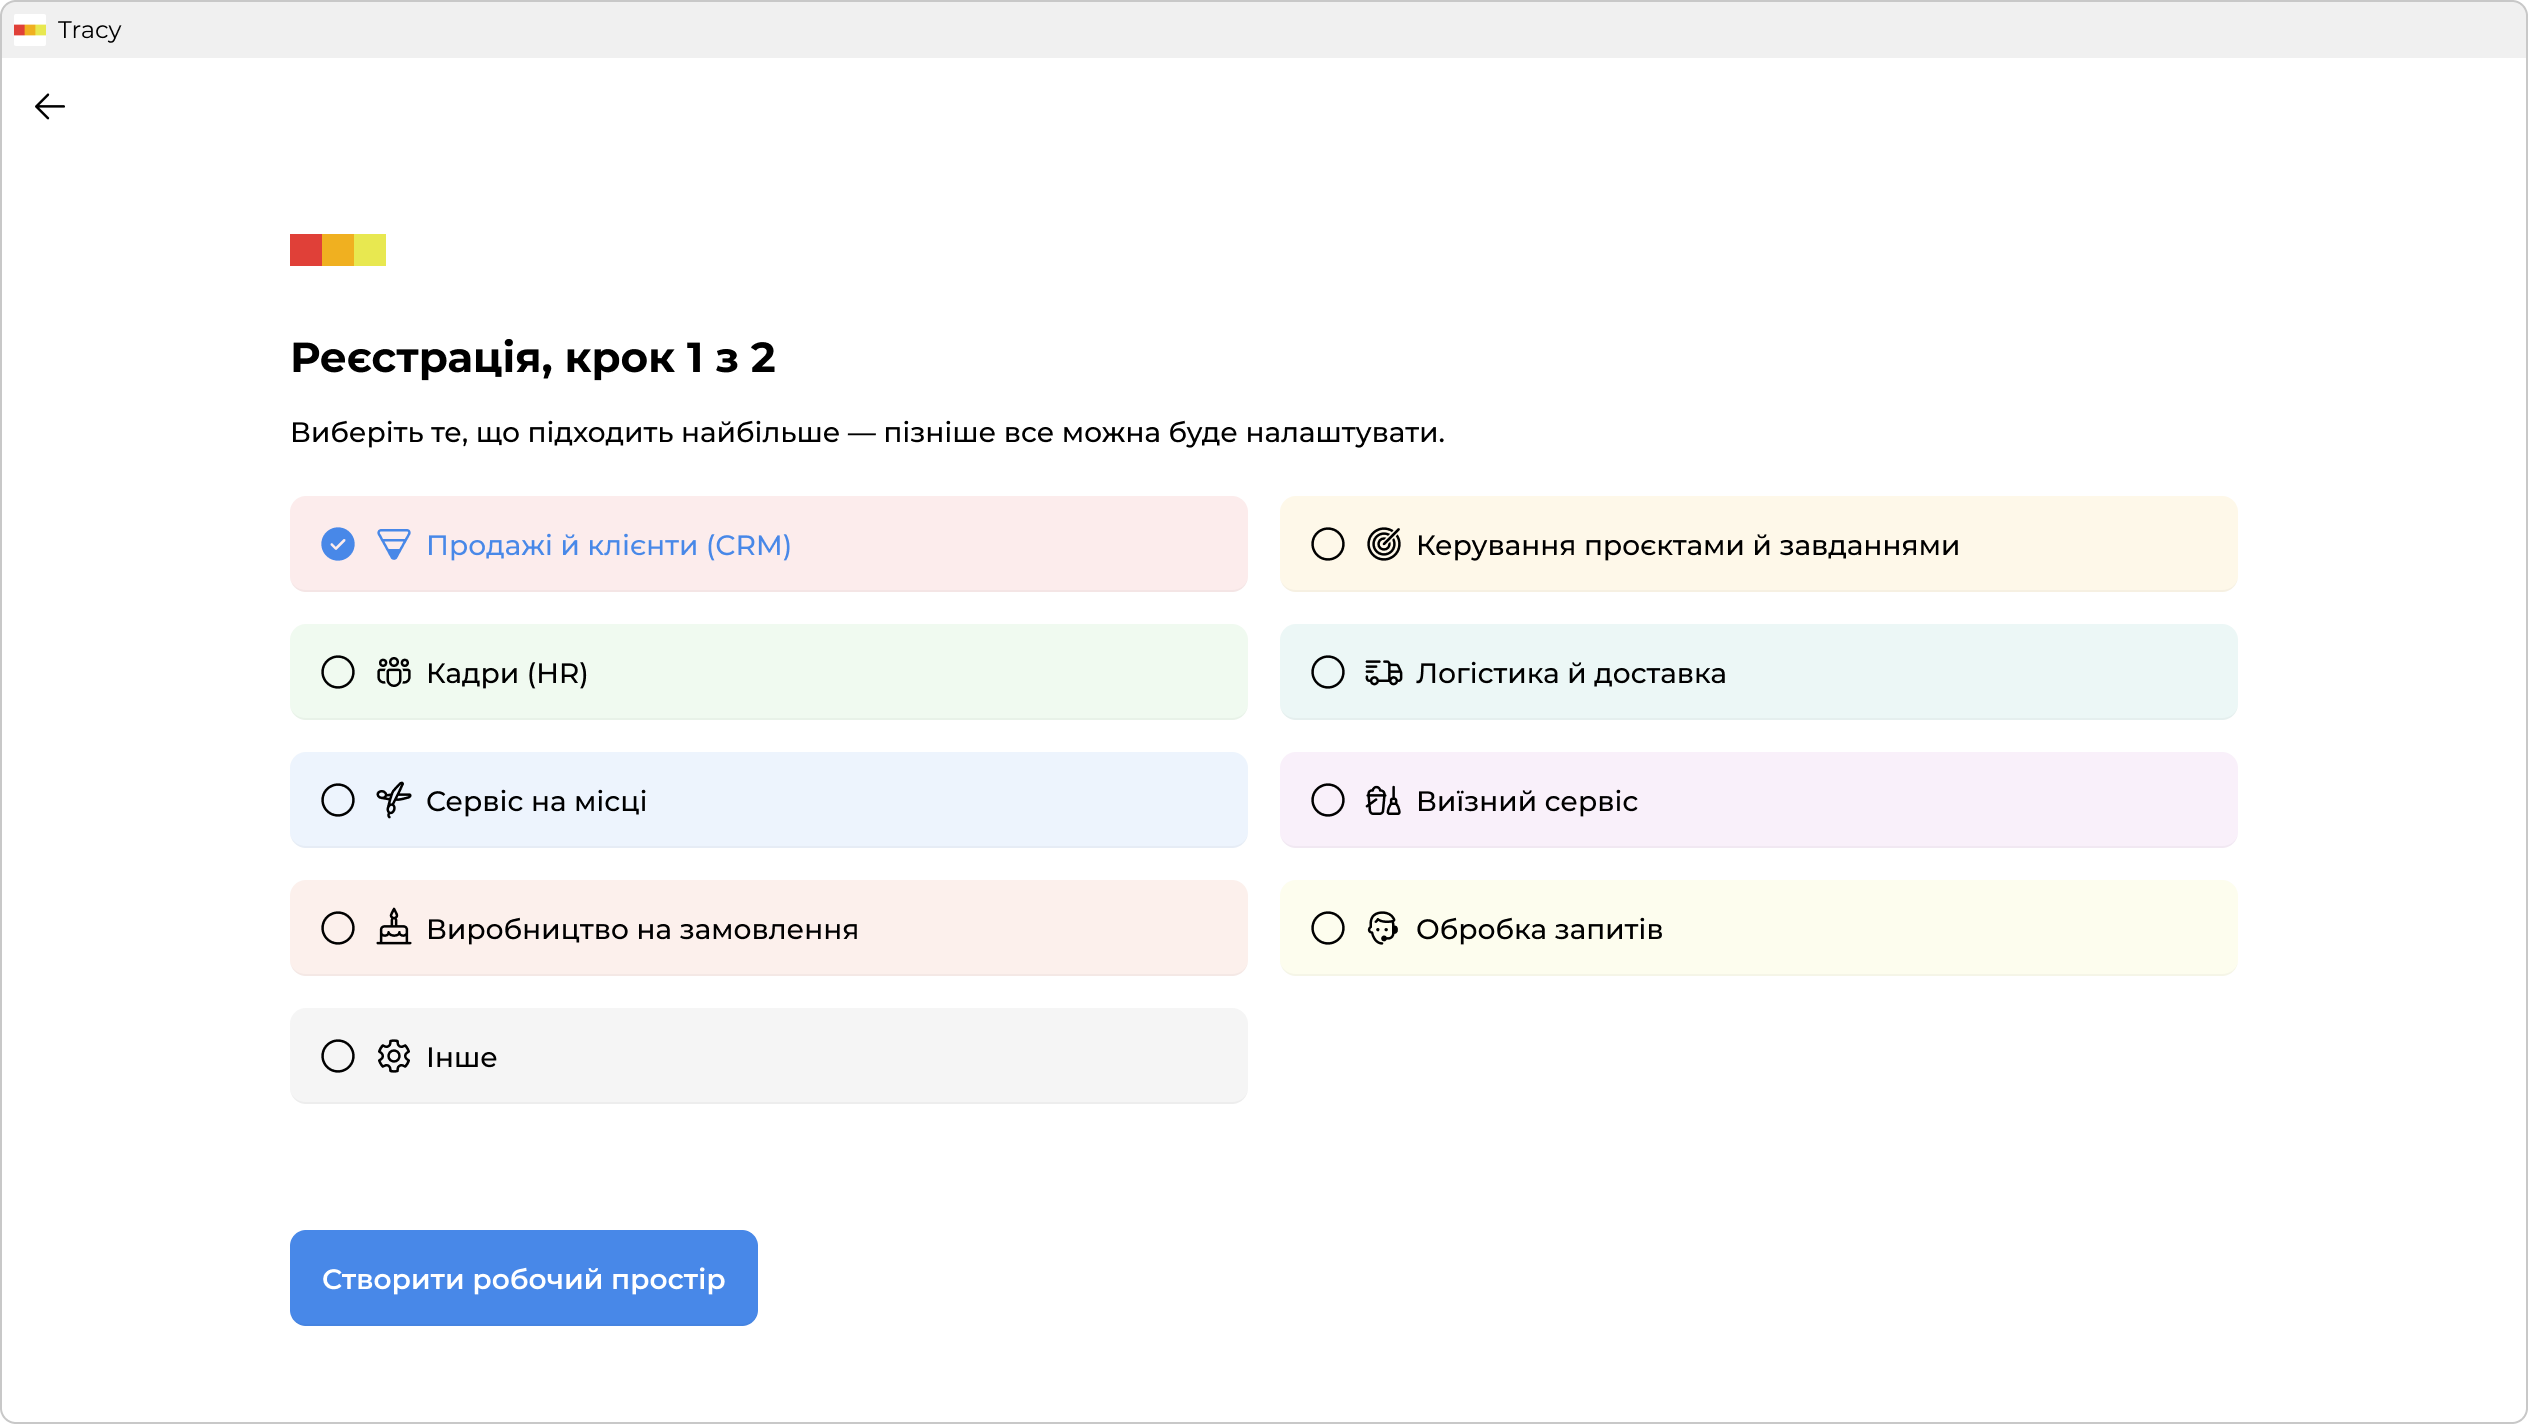Click the gear icon beside Інше

click(393, 1057)
